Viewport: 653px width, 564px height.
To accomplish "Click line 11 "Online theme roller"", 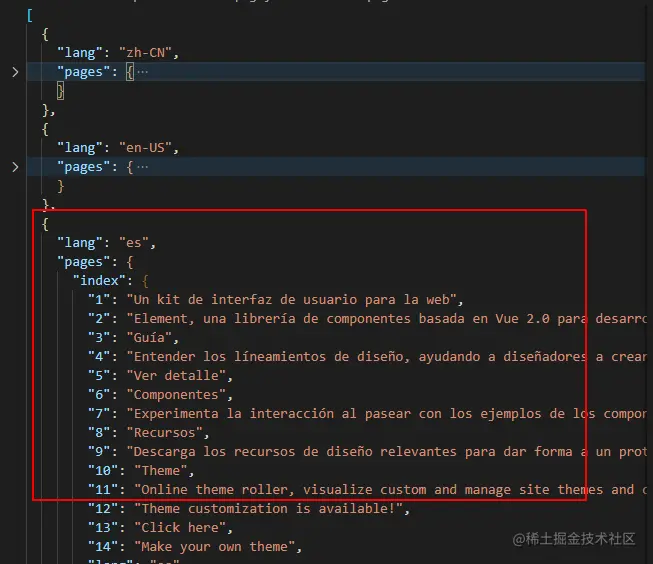I will coord(367,490).
